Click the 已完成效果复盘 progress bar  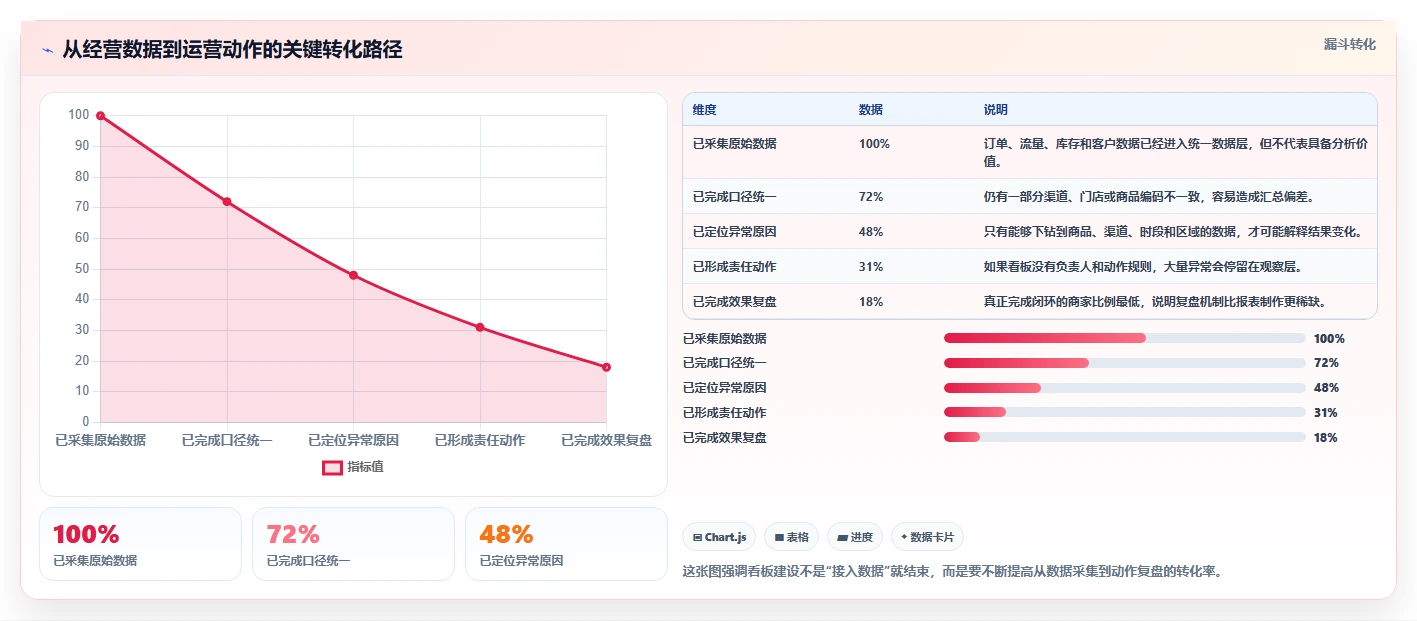click(1125, 437)
